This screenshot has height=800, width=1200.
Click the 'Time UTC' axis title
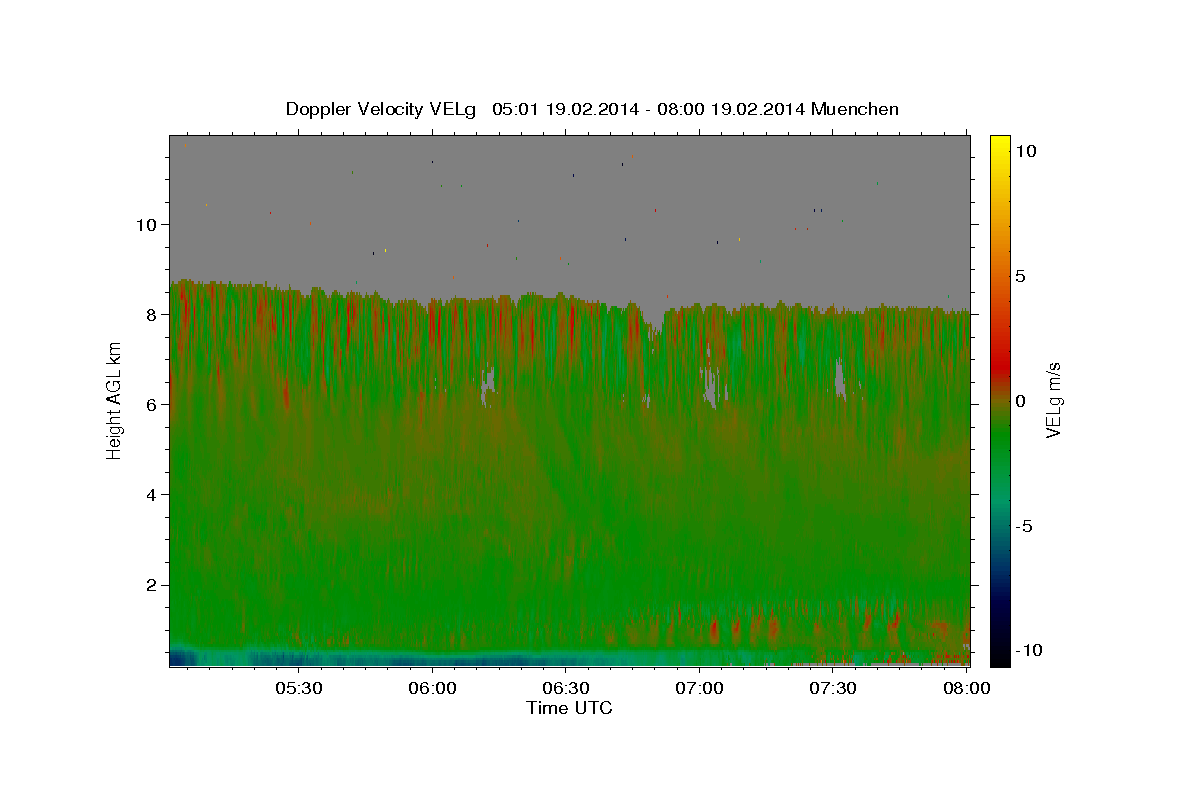[x=569, y=708]
